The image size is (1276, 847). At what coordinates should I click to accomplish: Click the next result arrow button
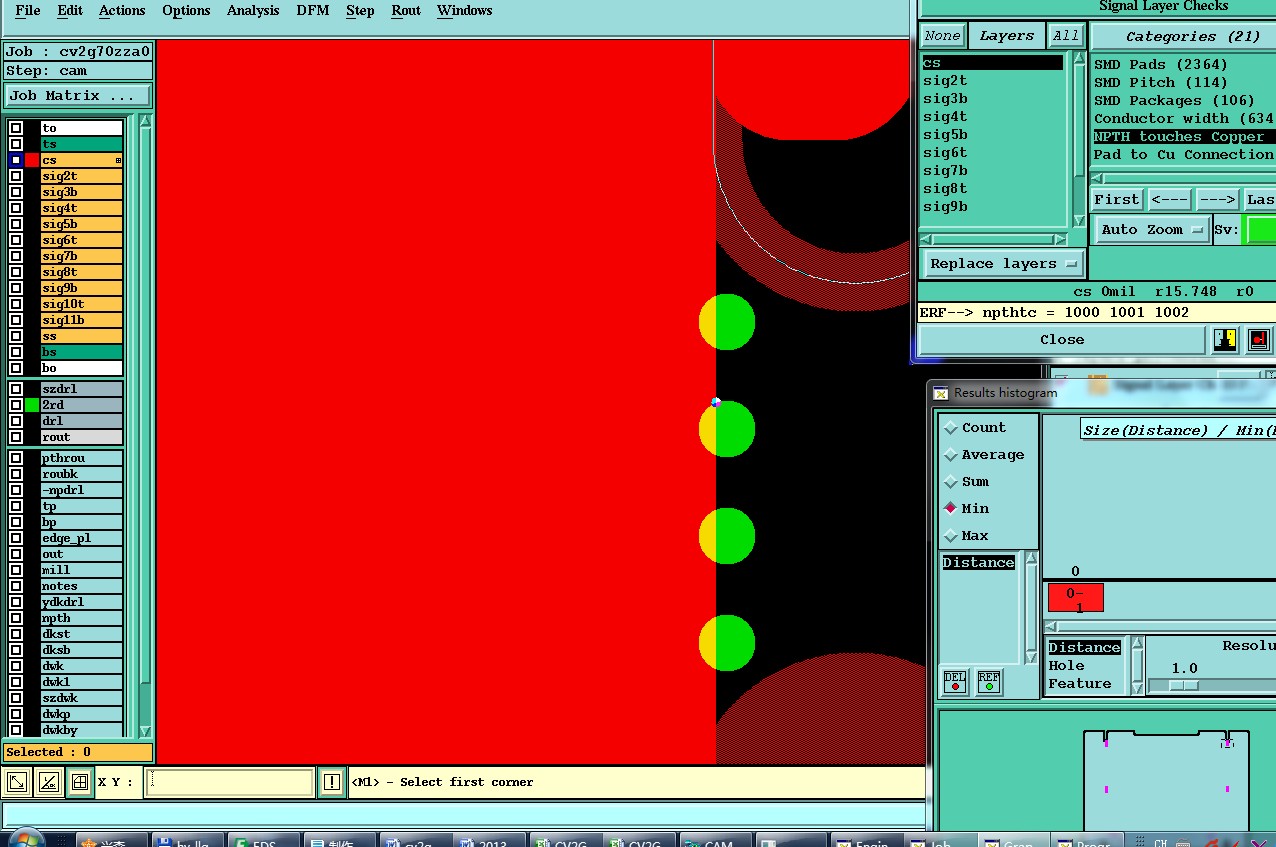1217,199
